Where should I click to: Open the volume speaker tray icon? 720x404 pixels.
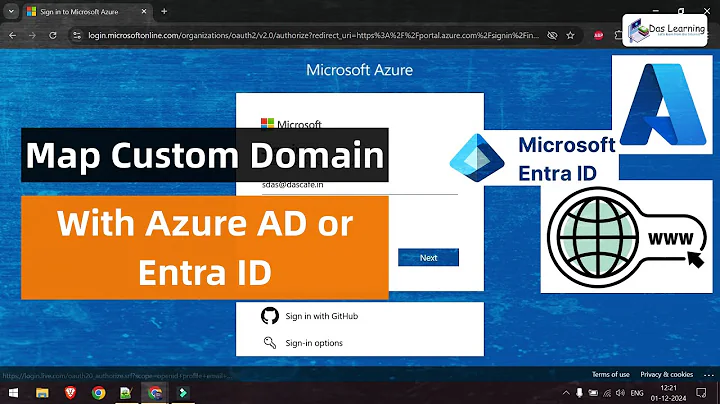pos(620,393)
